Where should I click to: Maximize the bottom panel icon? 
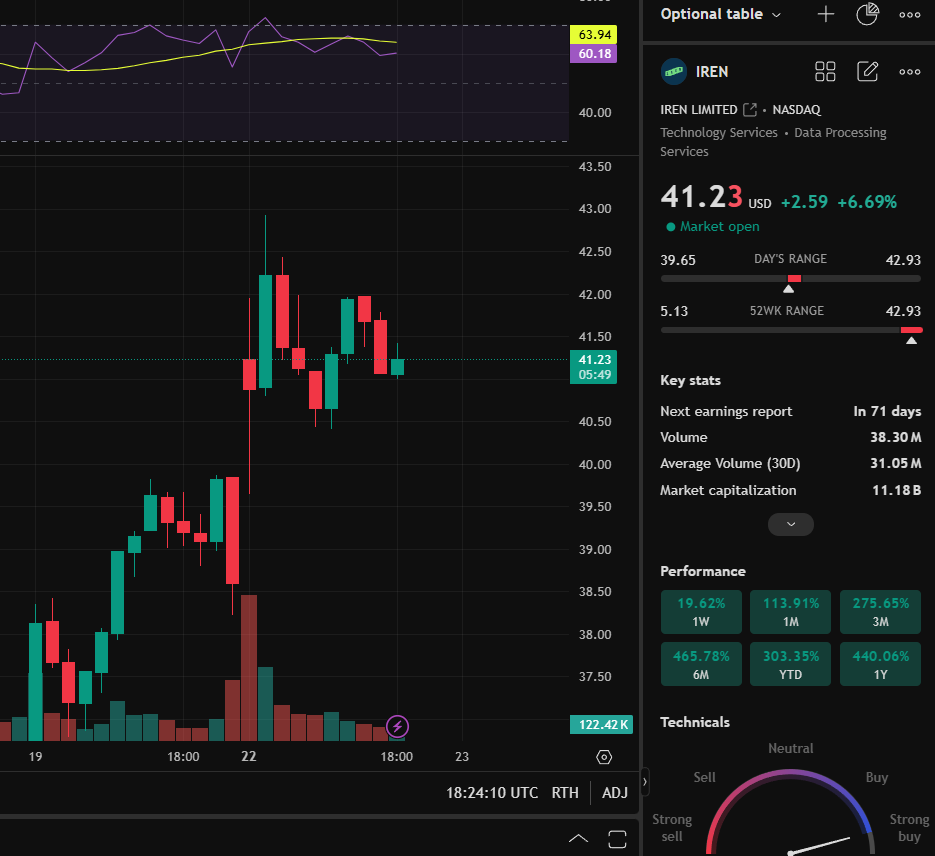[617, 839]
